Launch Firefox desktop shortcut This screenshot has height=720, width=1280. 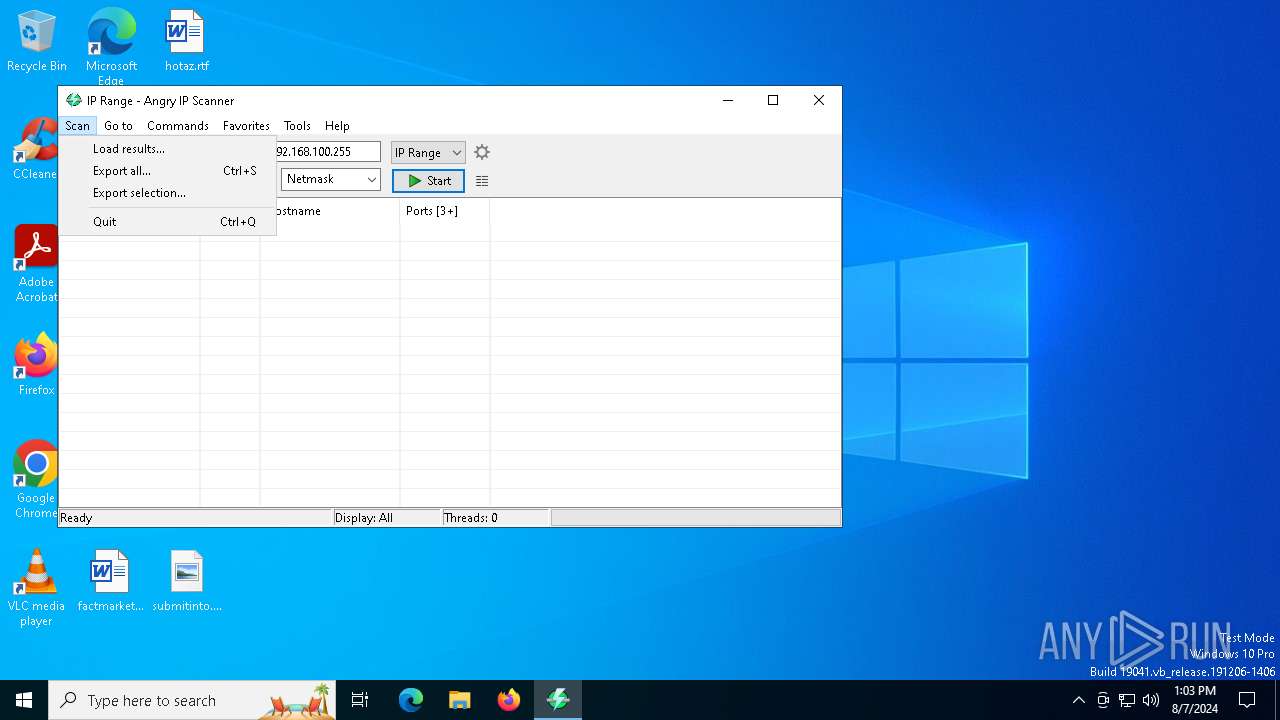point(36,365)
